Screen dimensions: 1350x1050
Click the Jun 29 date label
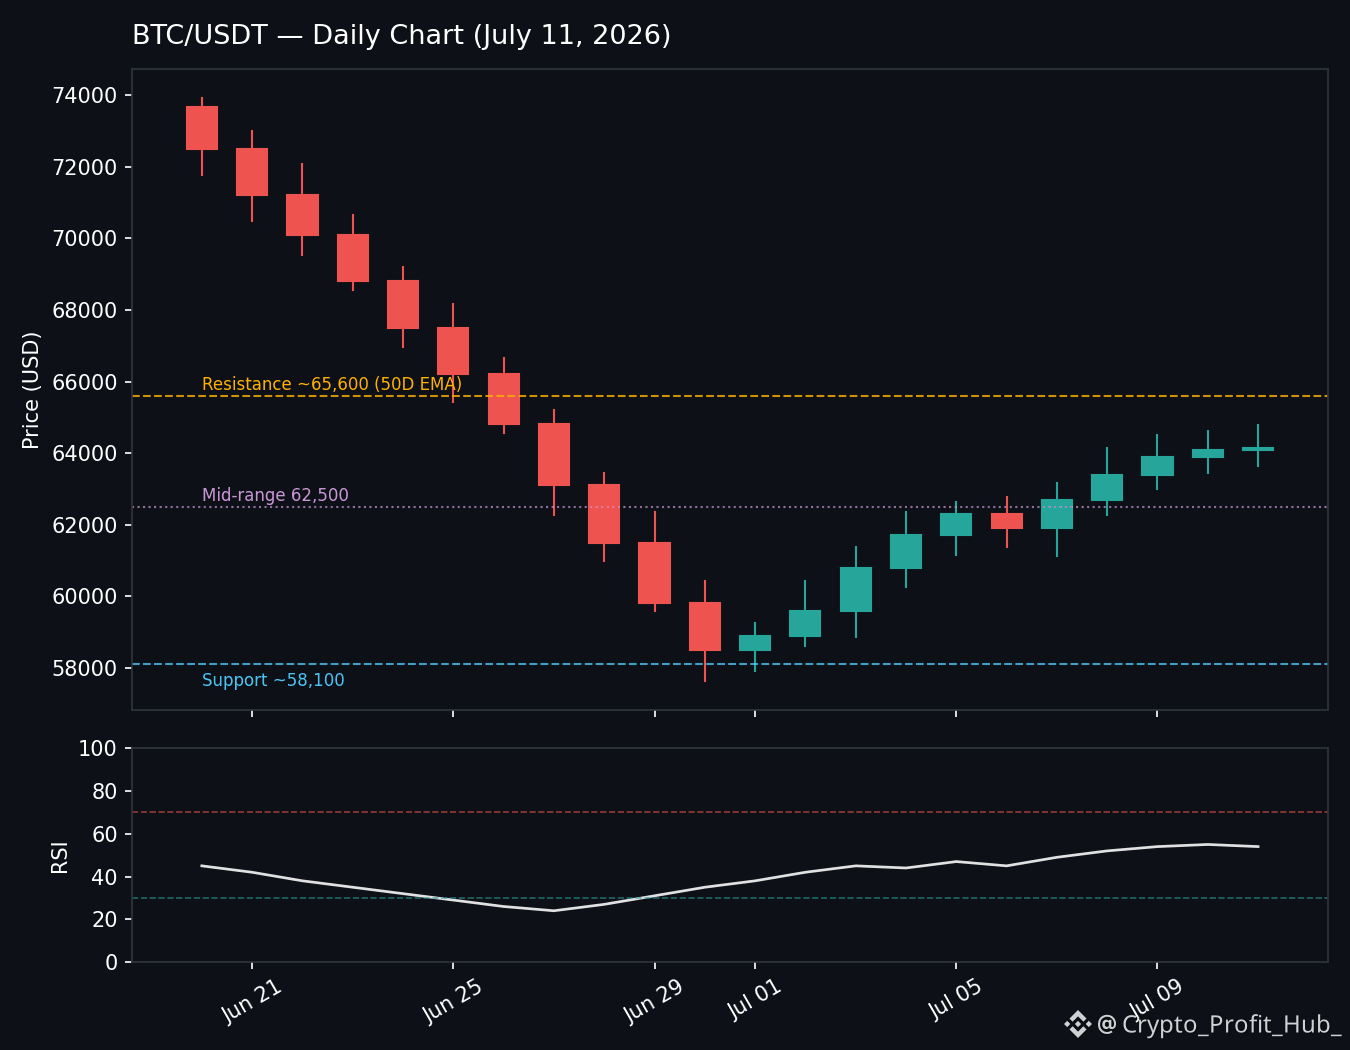coord(654,1001)
